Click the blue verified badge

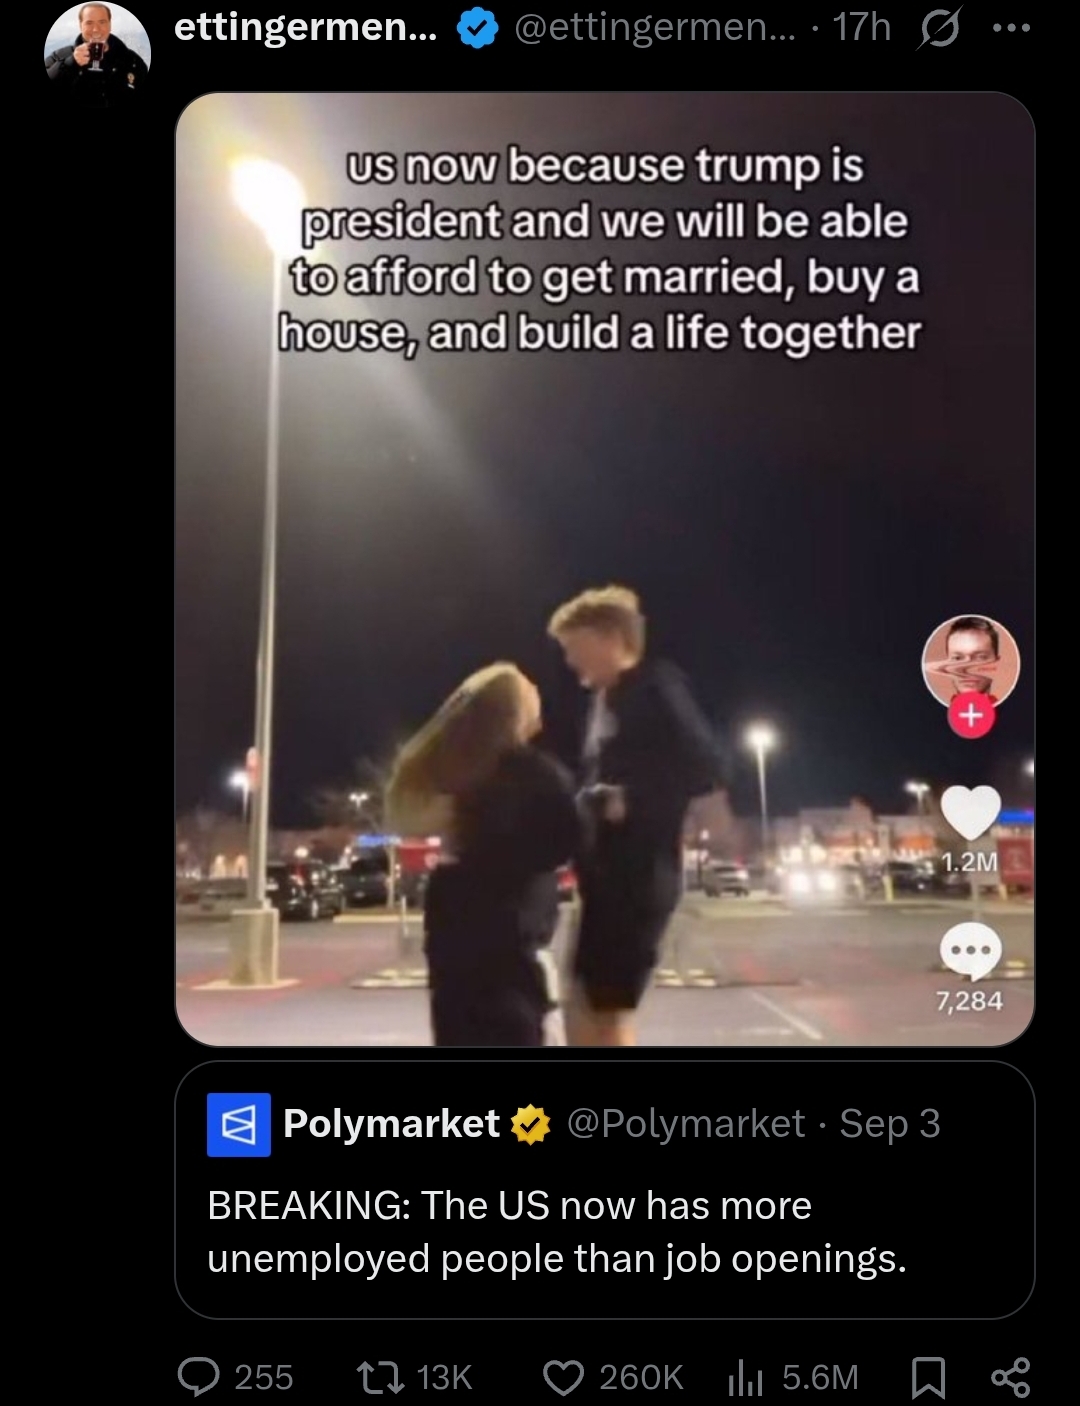click(478, 30)
